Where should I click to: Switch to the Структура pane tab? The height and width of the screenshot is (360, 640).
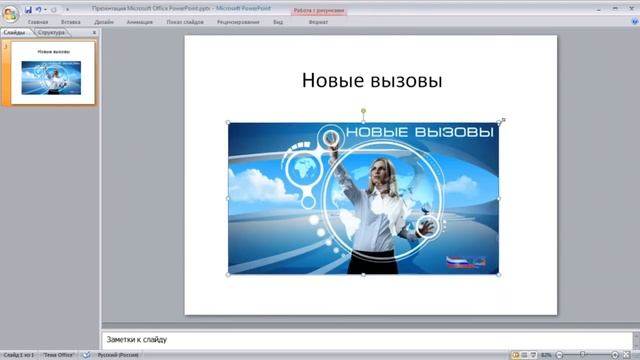coord(51,32)
